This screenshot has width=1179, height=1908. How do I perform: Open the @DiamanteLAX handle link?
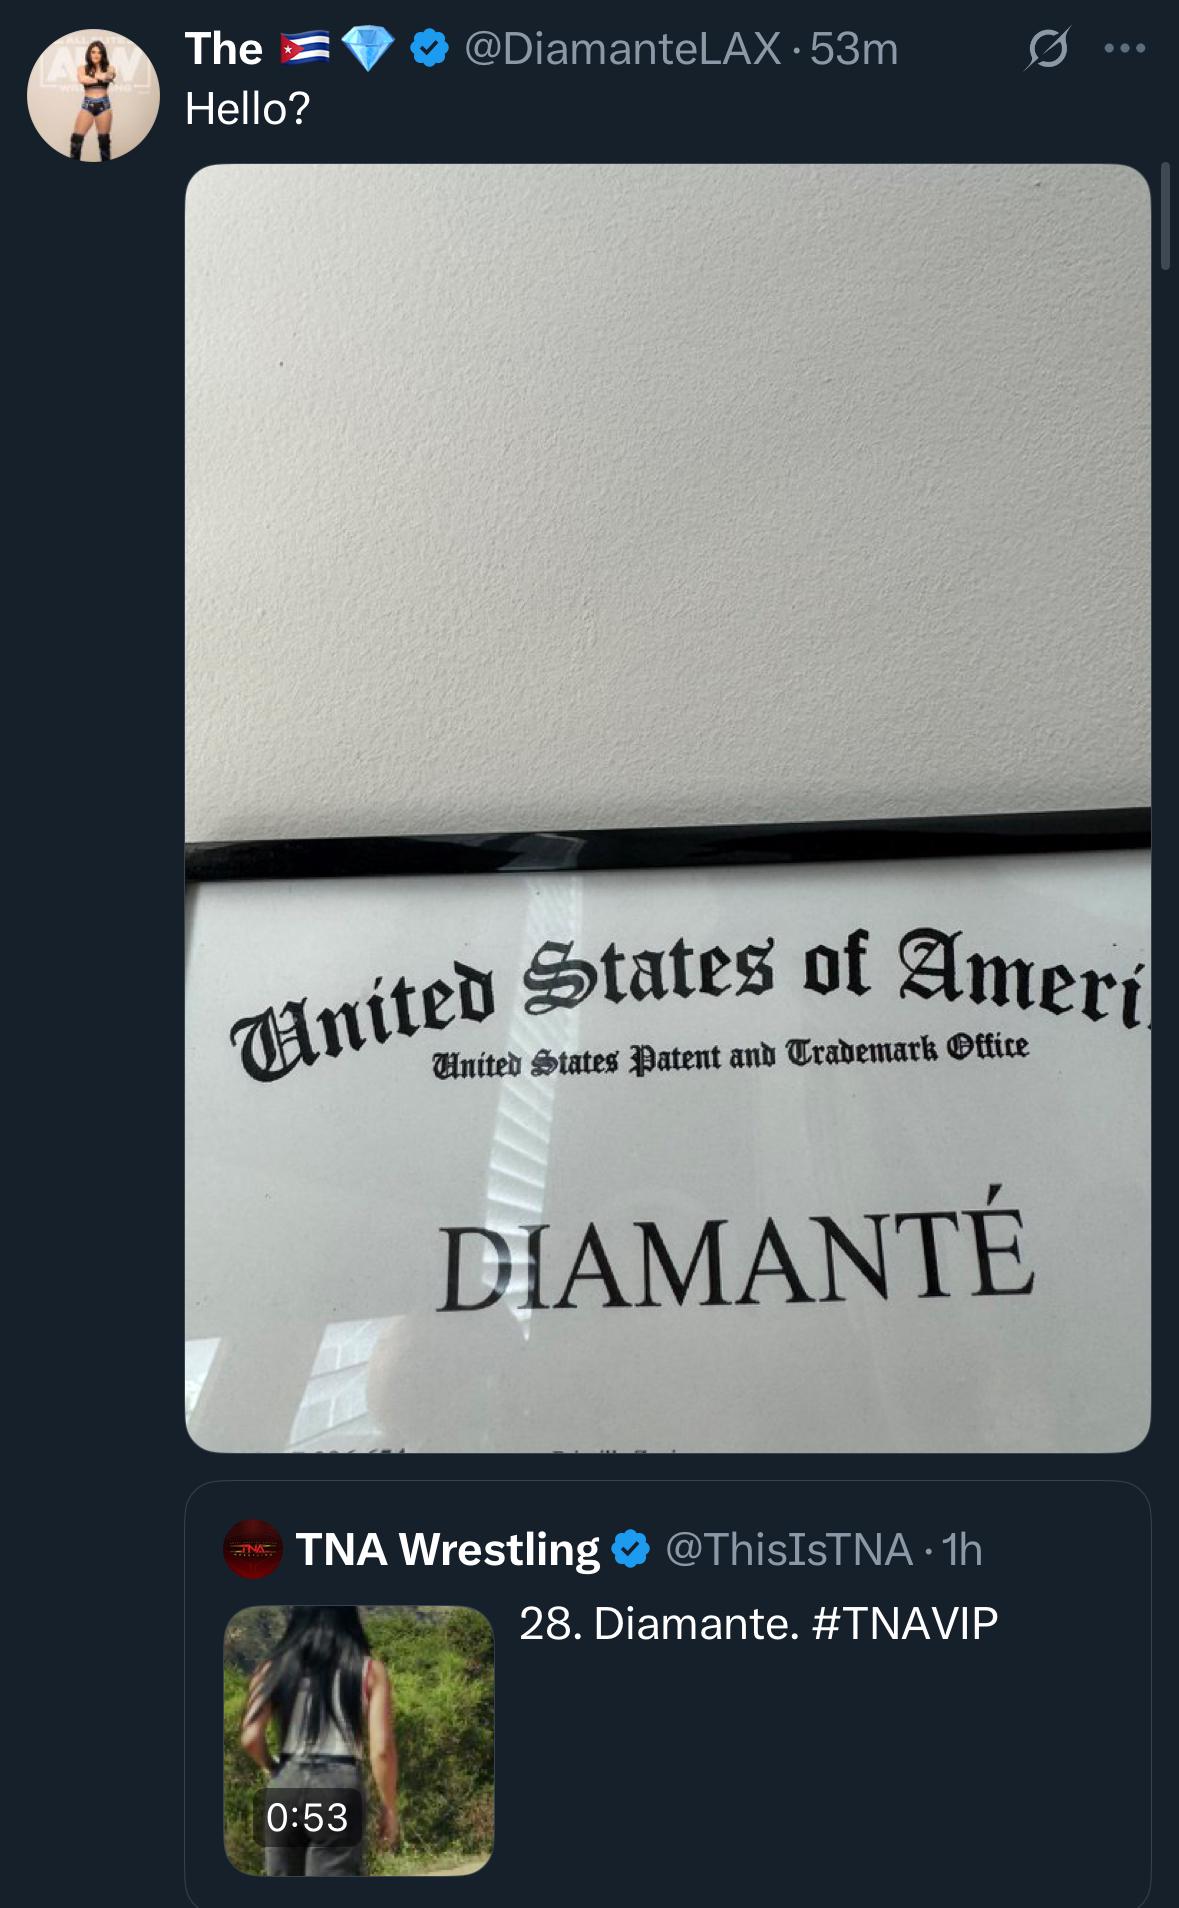(623, 48)
